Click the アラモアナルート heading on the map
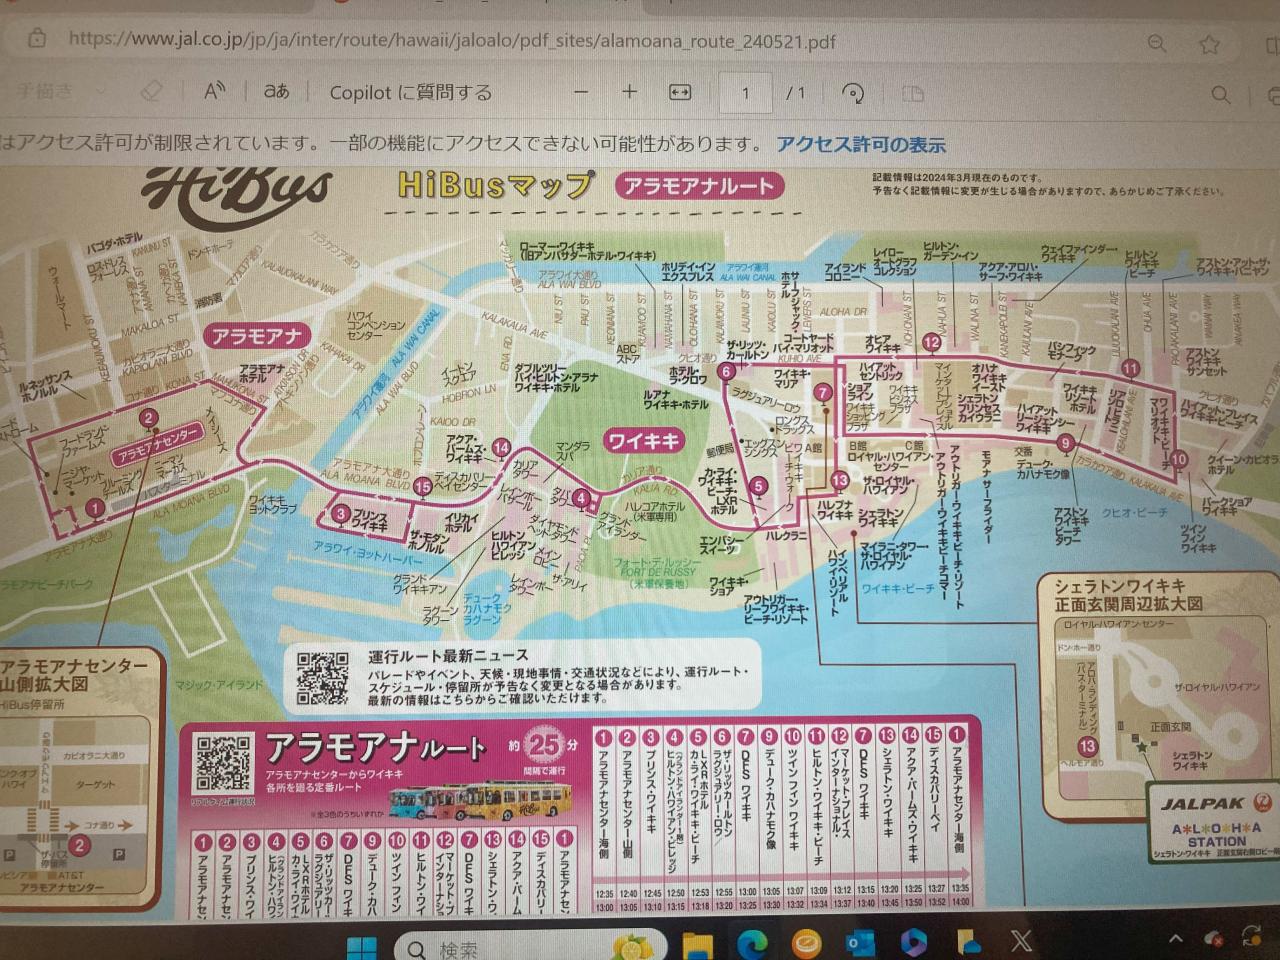Image resolution: width=1280 pixels, height=960 pixels. coord(698,186)
